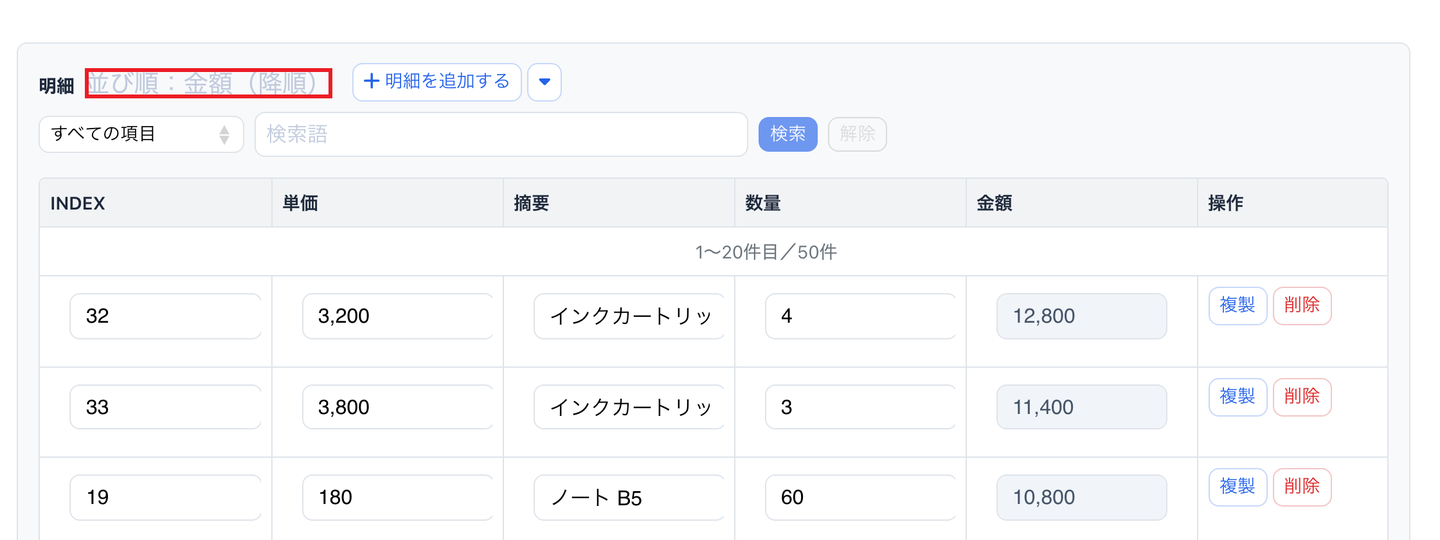Edit the 摘要 field in row 32
This screenshot has width=1440, height=540.
[629, 316]
